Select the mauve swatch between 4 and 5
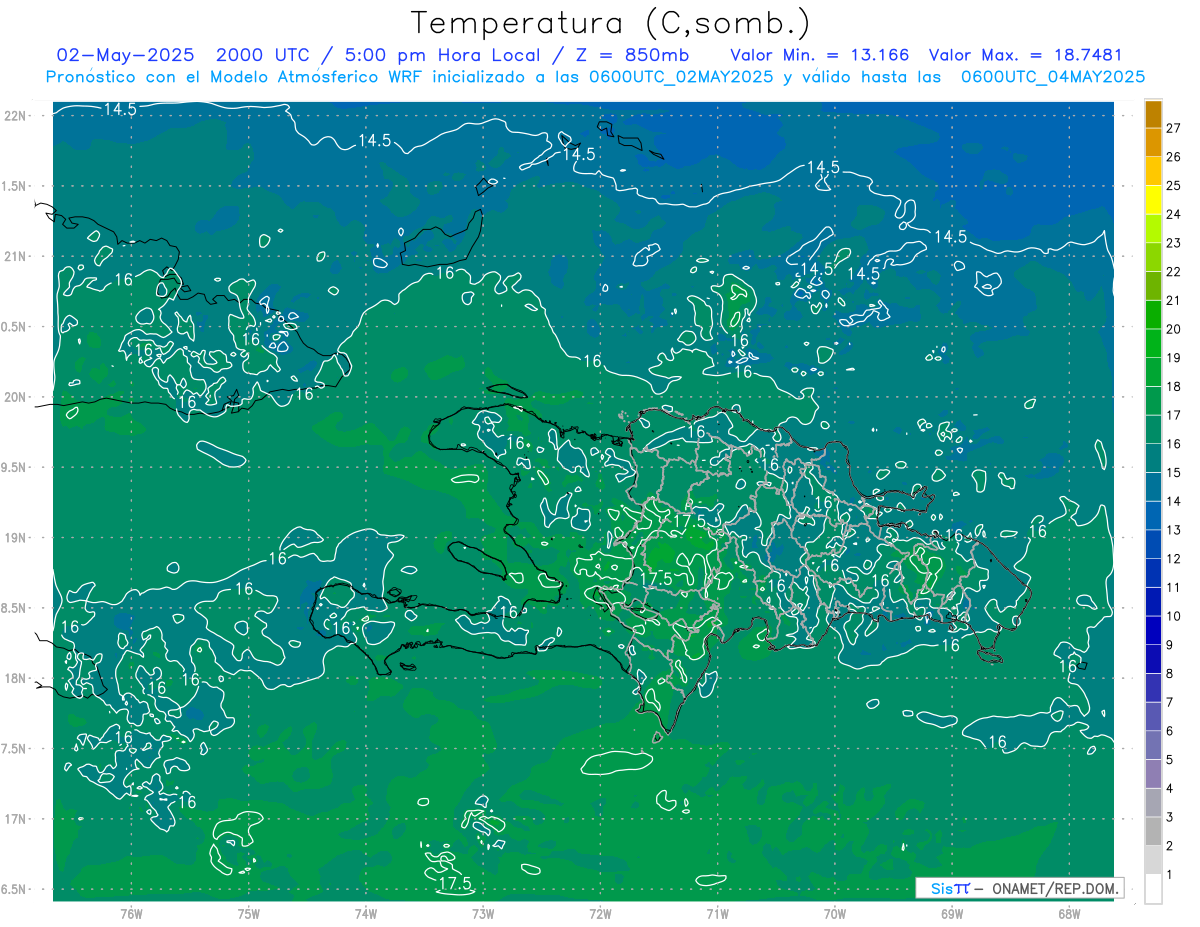Viewport: 1200px width, 927px height. click(x=1153, y=774)
